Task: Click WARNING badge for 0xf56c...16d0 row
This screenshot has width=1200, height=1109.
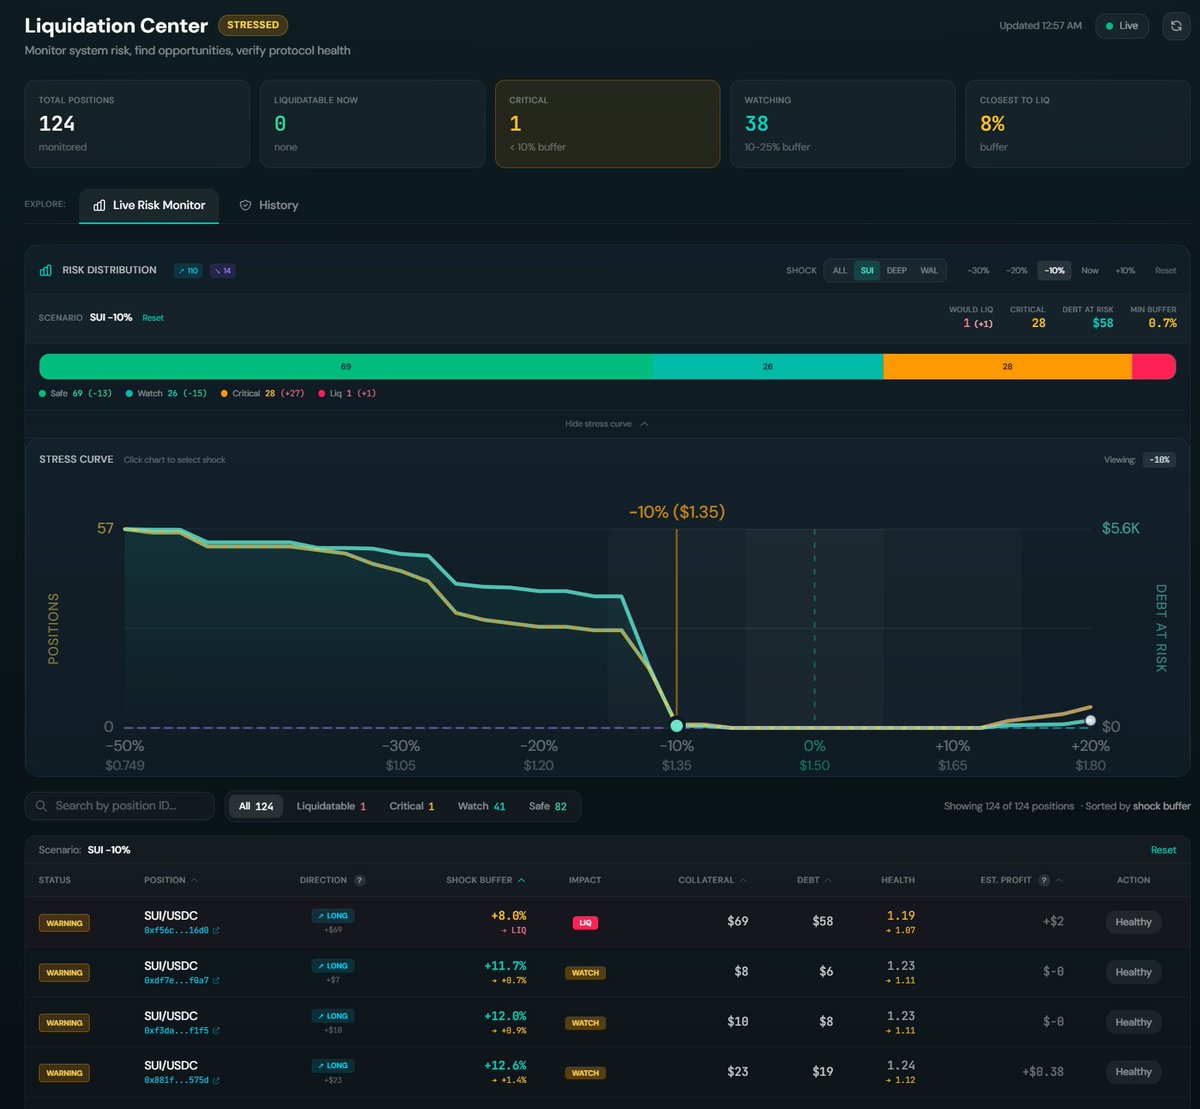Action: pyautogui.click(x=64, y=923)
